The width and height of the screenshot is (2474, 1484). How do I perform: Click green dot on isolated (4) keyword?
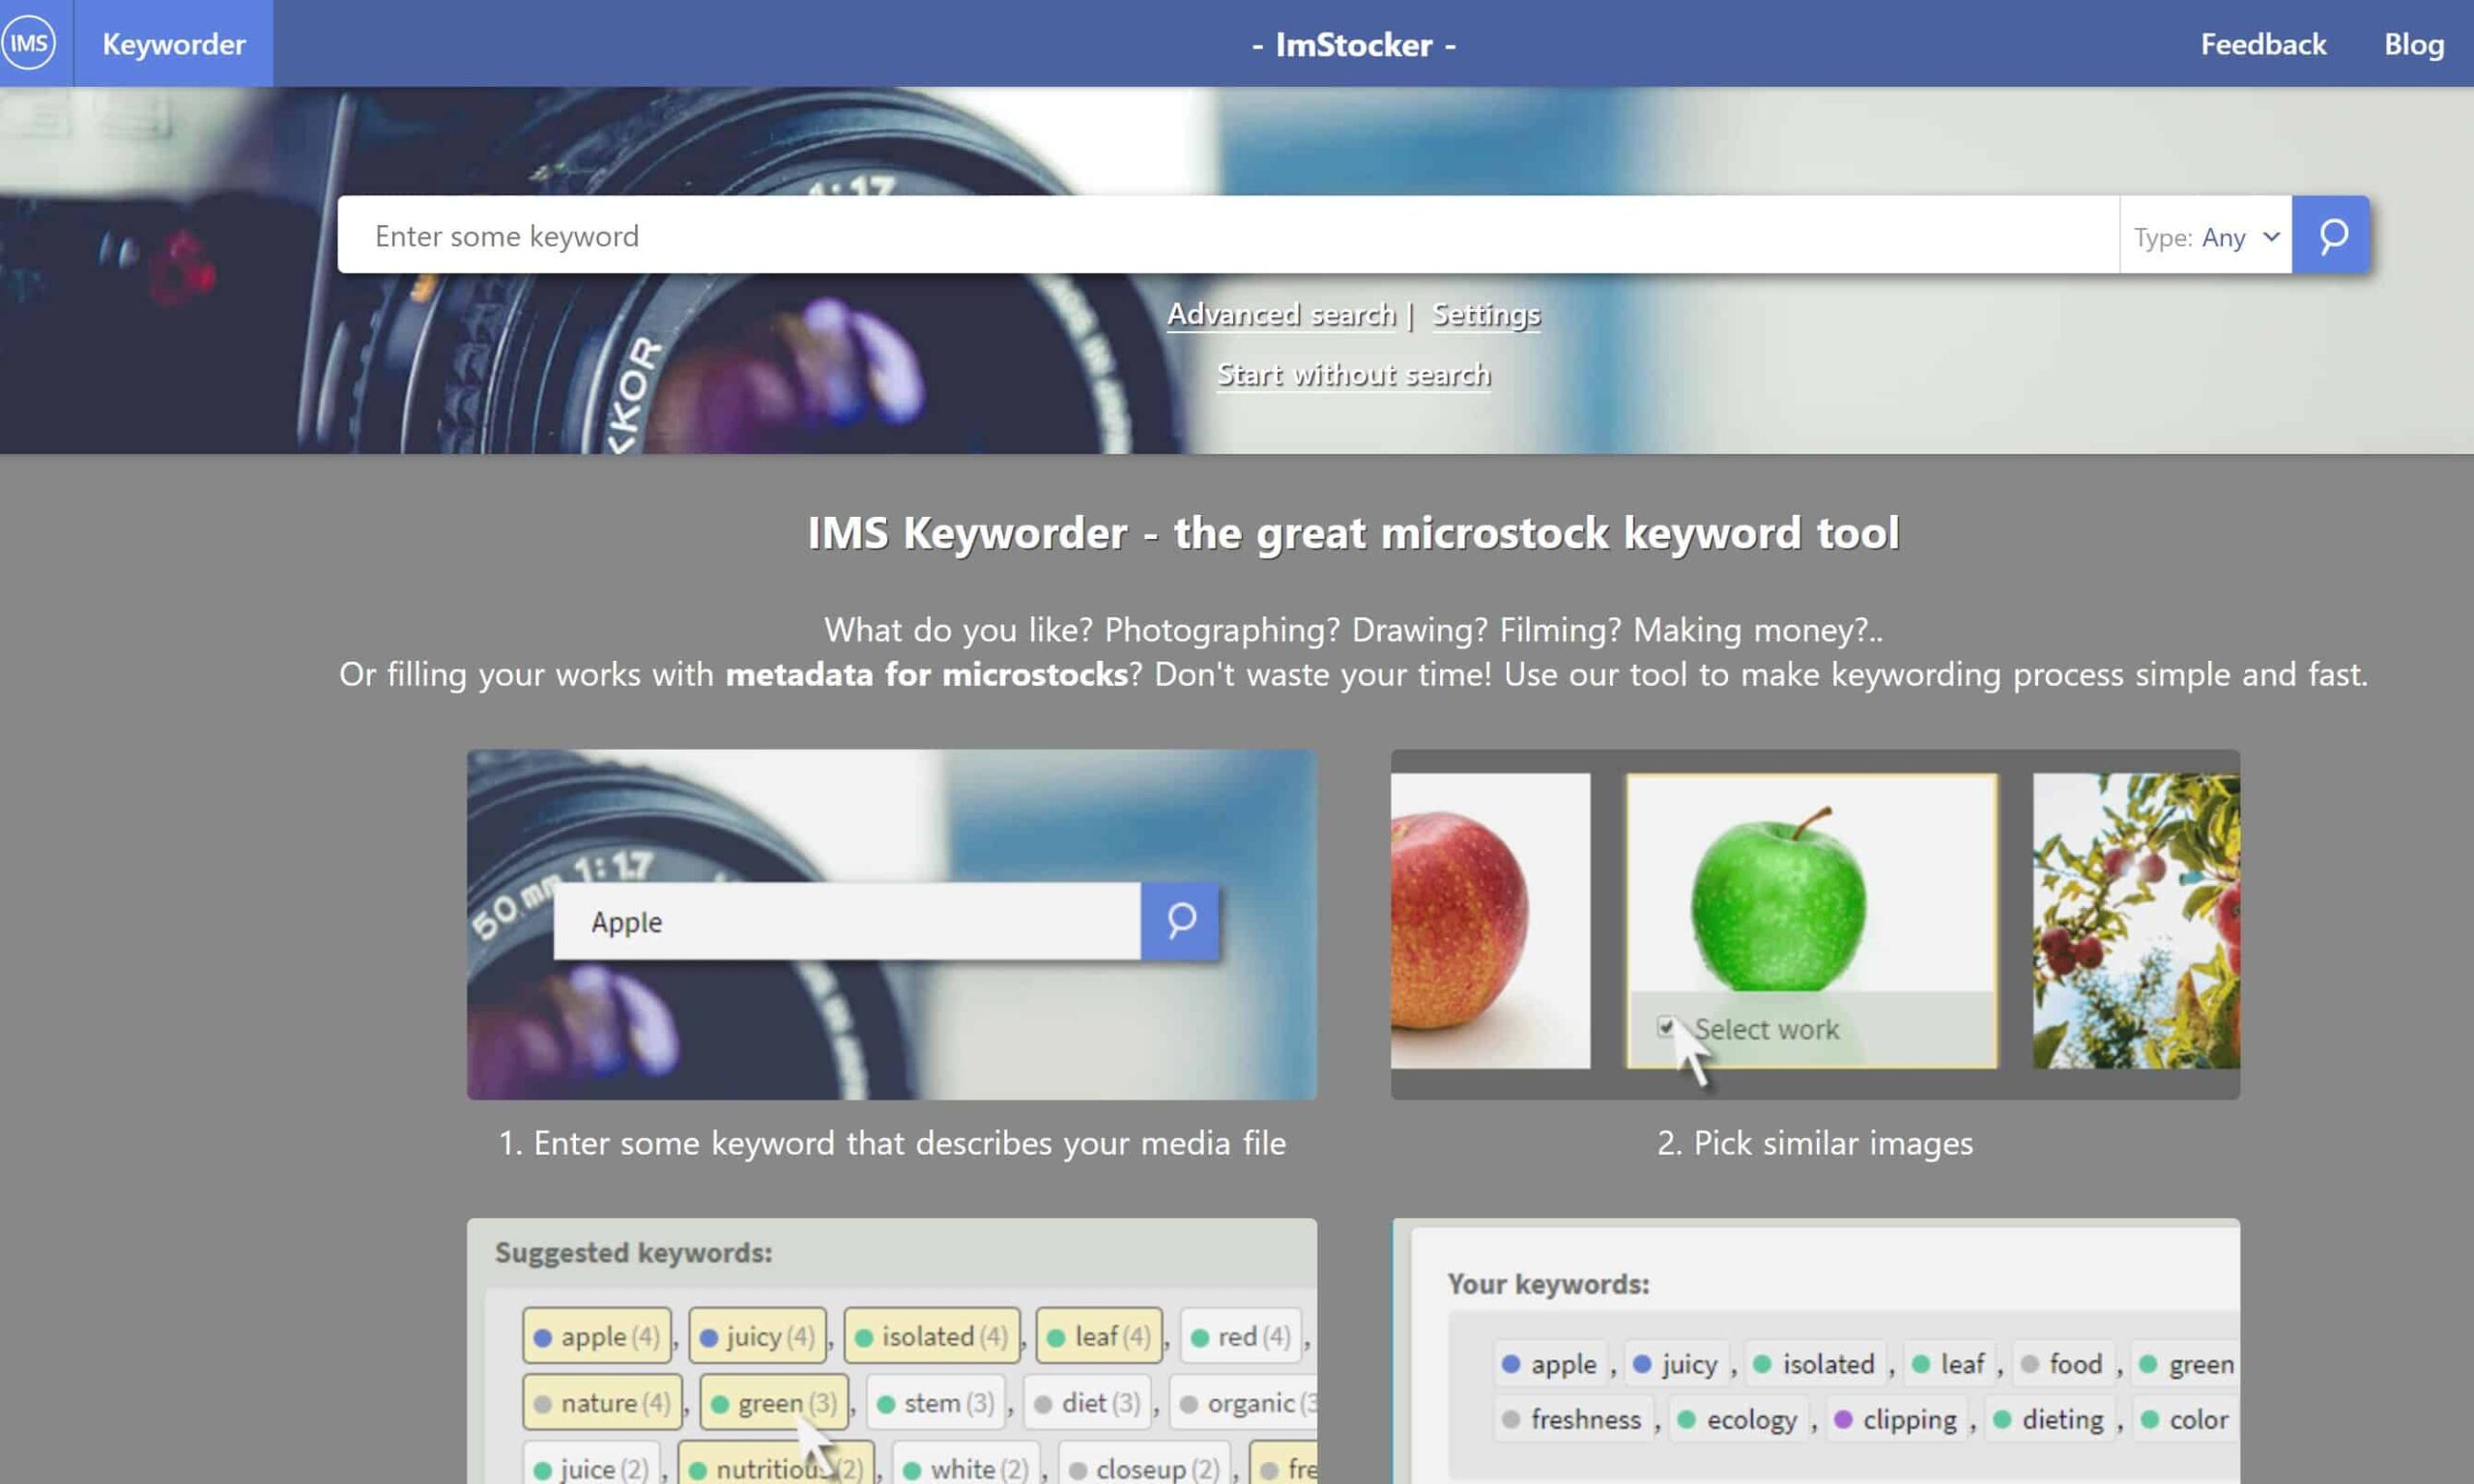pyautogui.click(x=864, y=1337)
